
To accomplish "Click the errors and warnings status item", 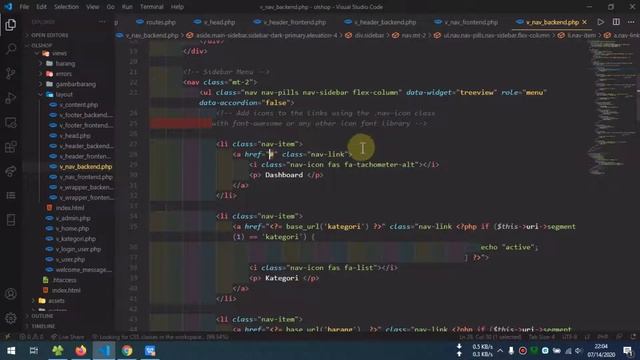I will (x=31, y=337).
